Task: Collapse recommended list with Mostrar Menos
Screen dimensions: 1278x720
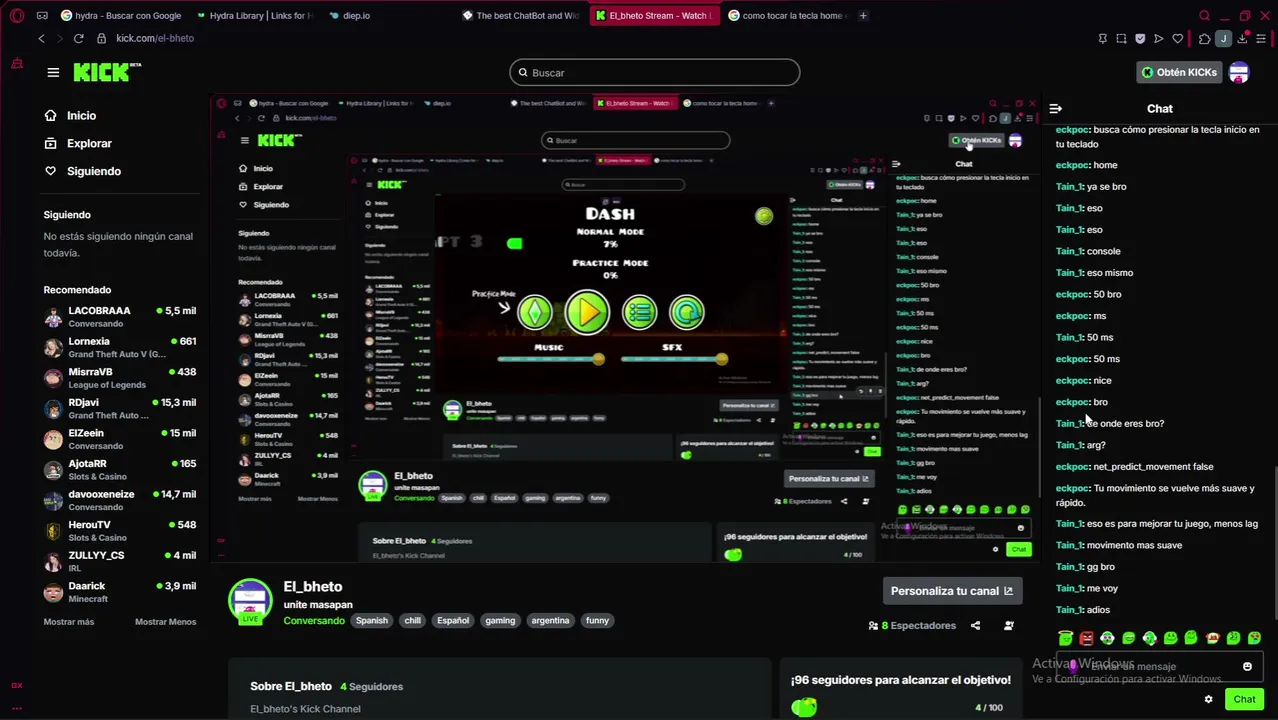Action: (x=166, y=622)
